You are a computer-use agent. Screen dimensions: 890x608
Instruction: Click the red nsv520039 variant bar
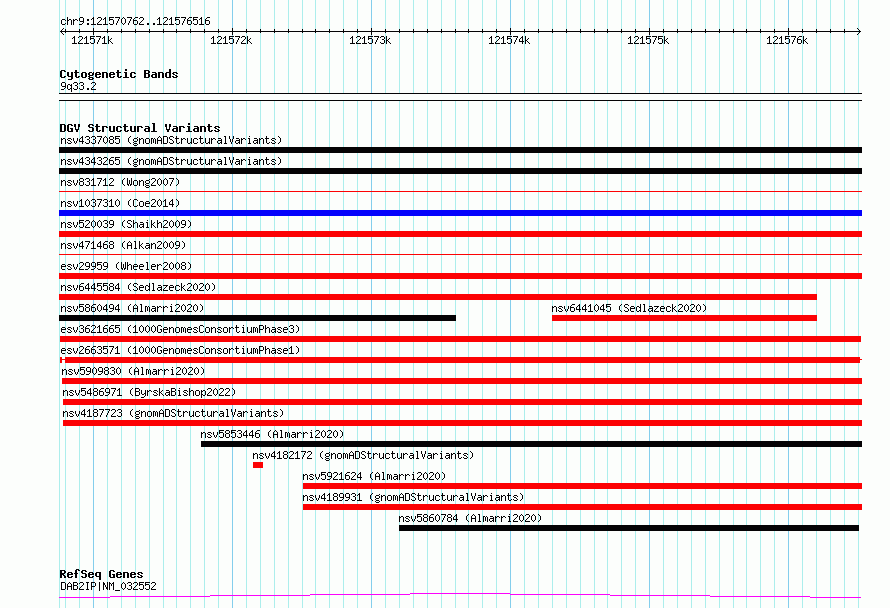pos(460,234)
